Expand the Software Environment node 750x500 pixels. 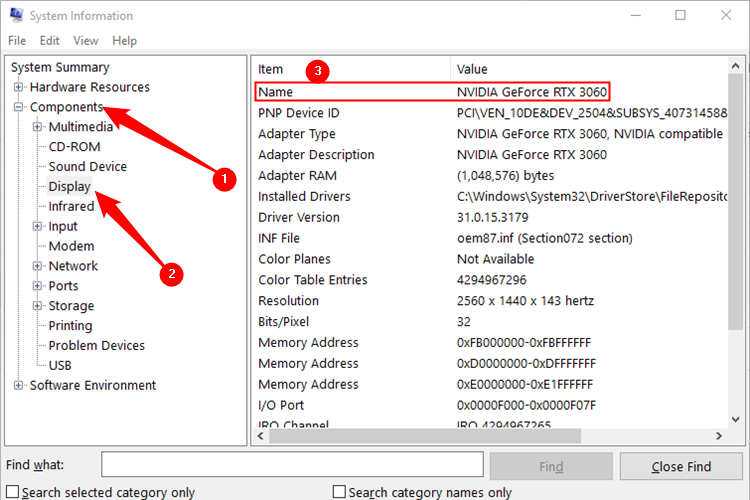[x=18, y=386]
